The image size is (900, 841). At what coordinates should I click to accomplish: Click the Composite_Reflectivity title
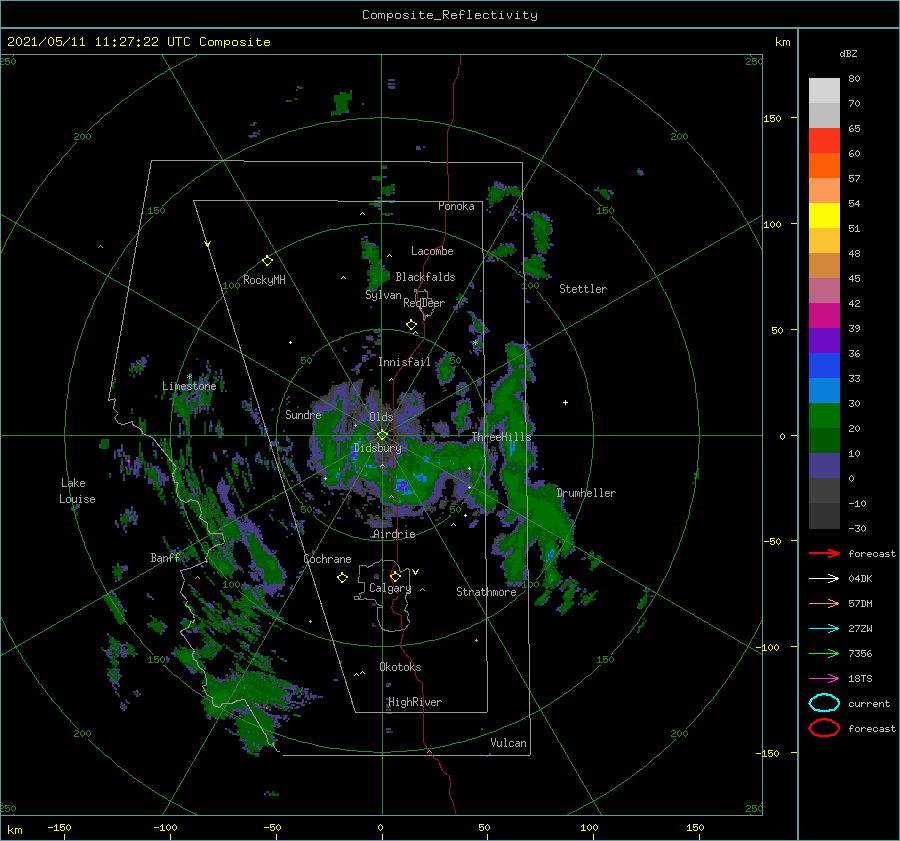449,15
